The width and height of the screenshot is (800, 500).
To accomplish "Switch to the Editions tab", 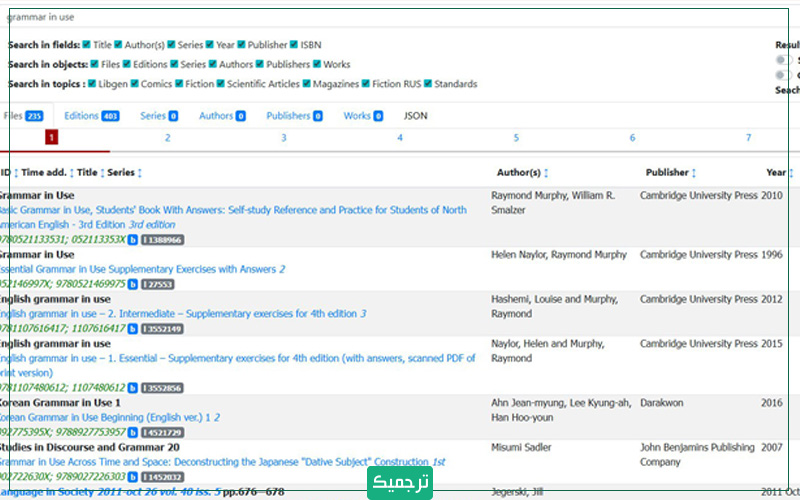I will pos(91,116).
